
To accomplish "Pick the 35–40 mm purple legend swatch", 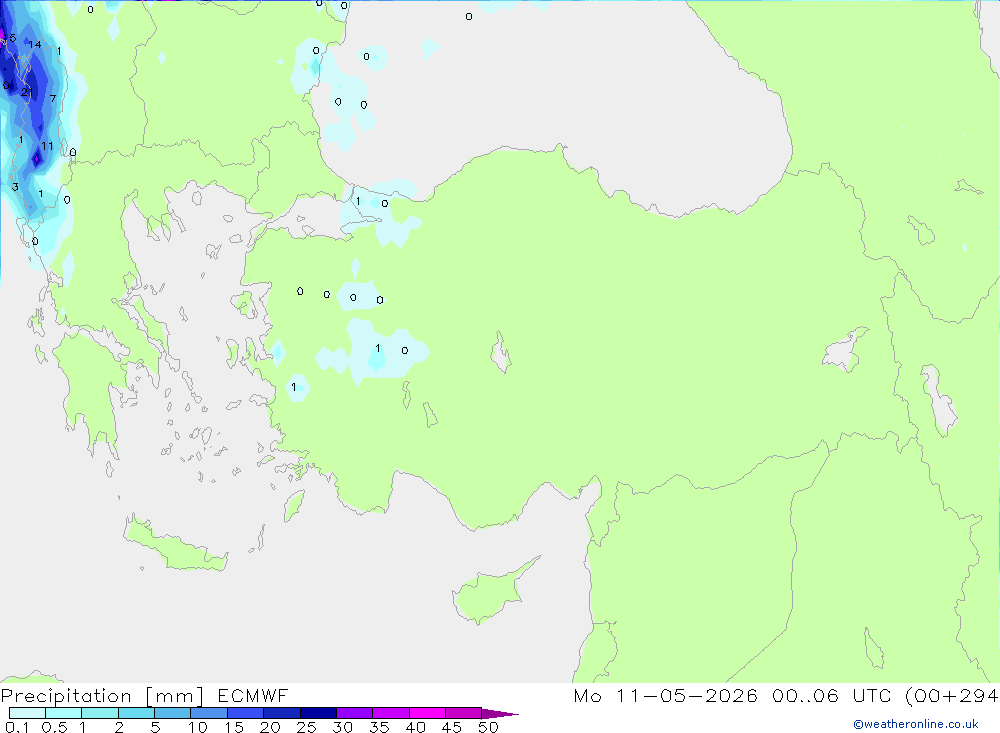I will pos(390,713).
